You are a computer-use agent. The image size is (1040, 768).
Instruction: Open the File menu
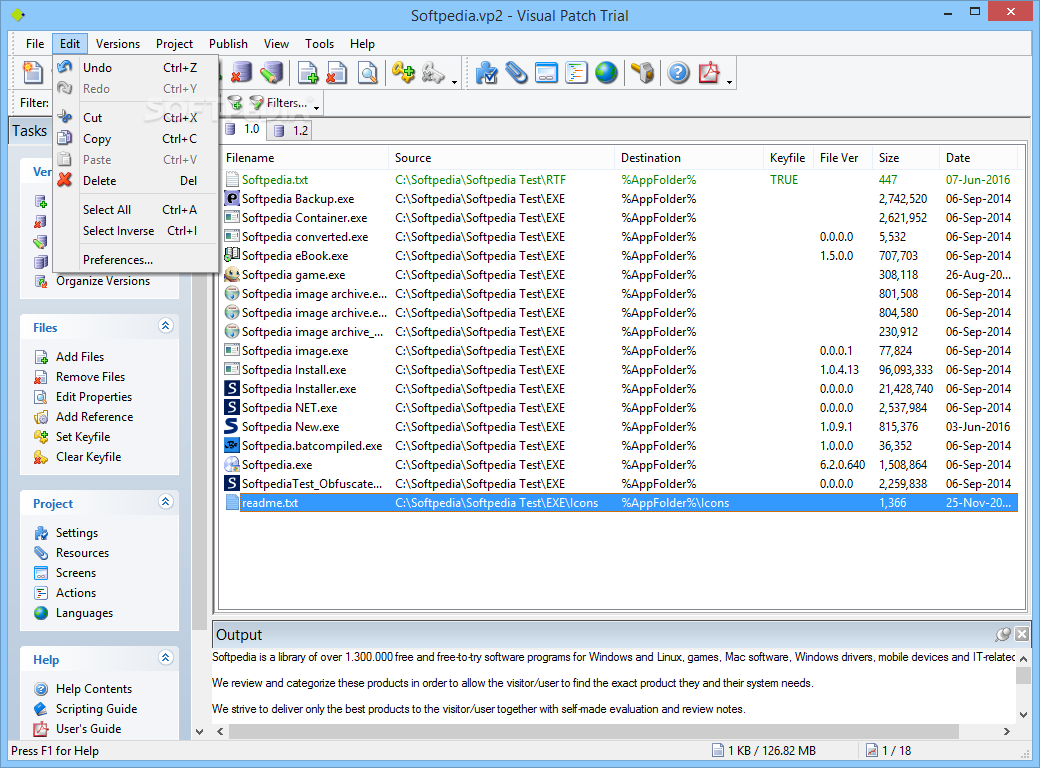(35, 44)
